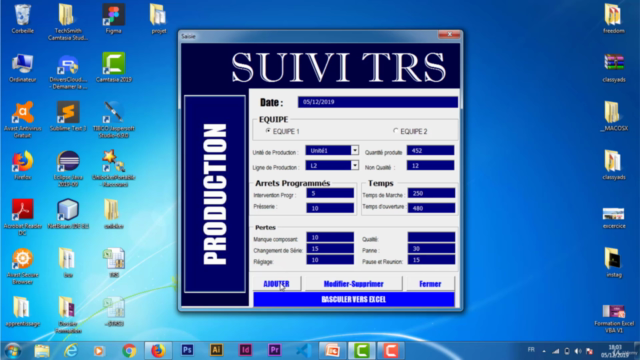This screenshot has width=640, height=360.
Task: Open File Explorer from the taskbar
Action: 42,351
